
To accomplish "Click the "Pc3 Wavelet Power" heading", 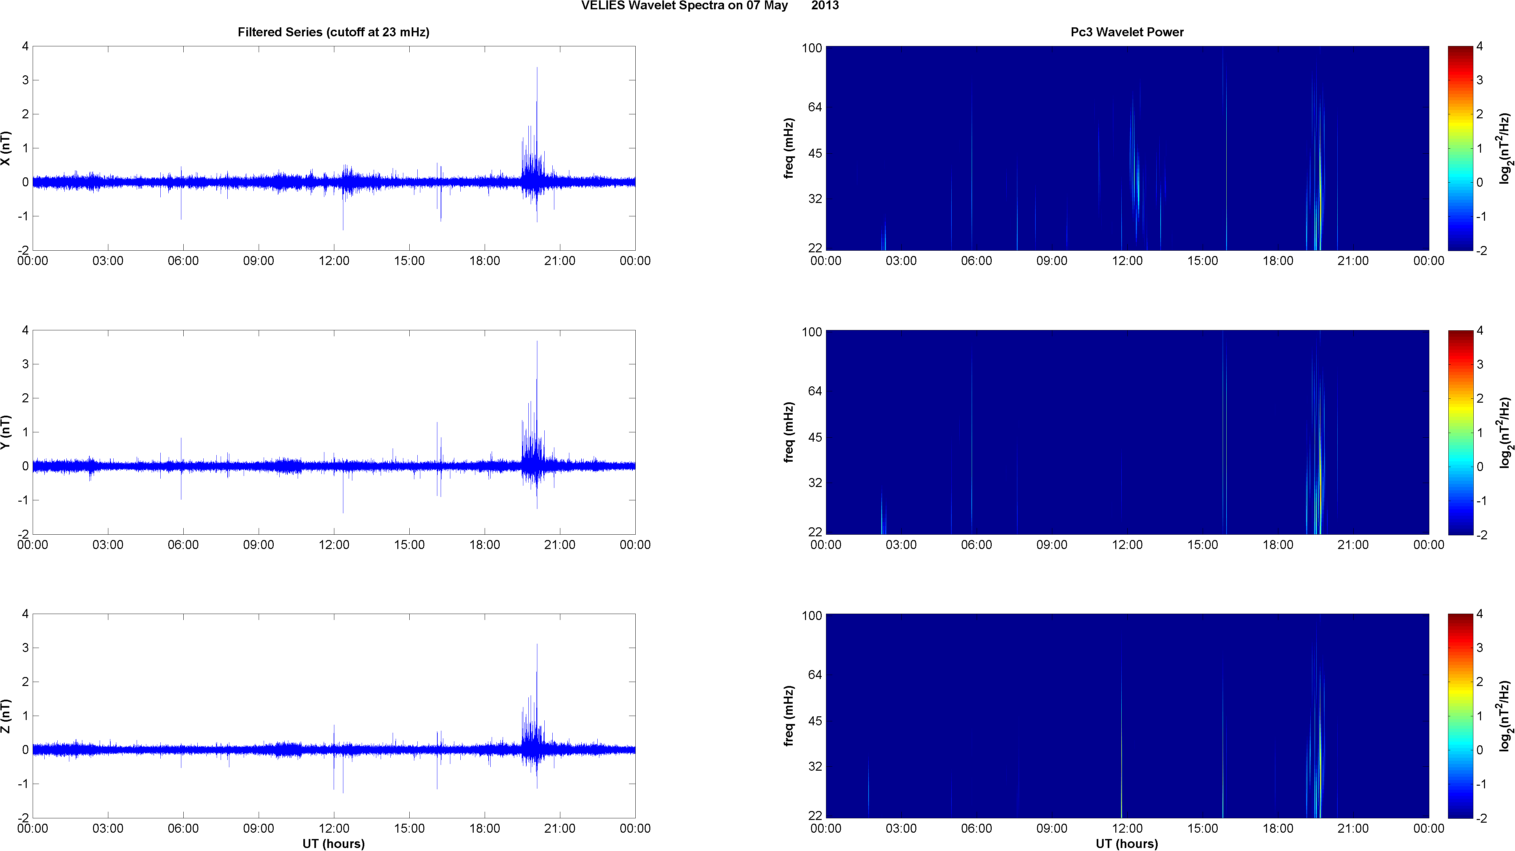I will click(x=1127, y=32).
